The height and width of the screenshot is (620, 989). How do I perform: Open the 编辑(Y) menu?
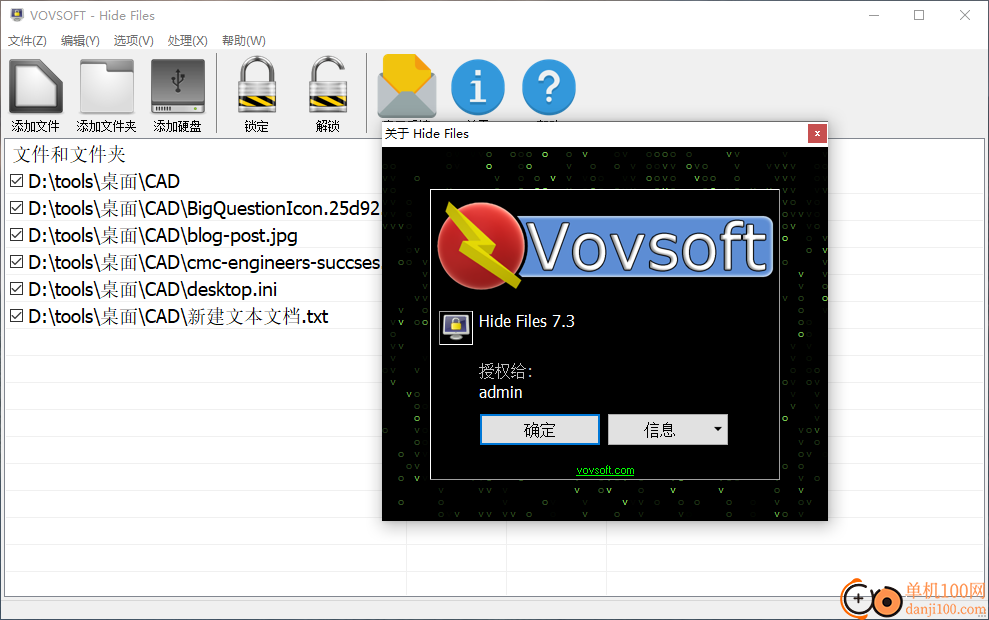(x=80, y=40)
